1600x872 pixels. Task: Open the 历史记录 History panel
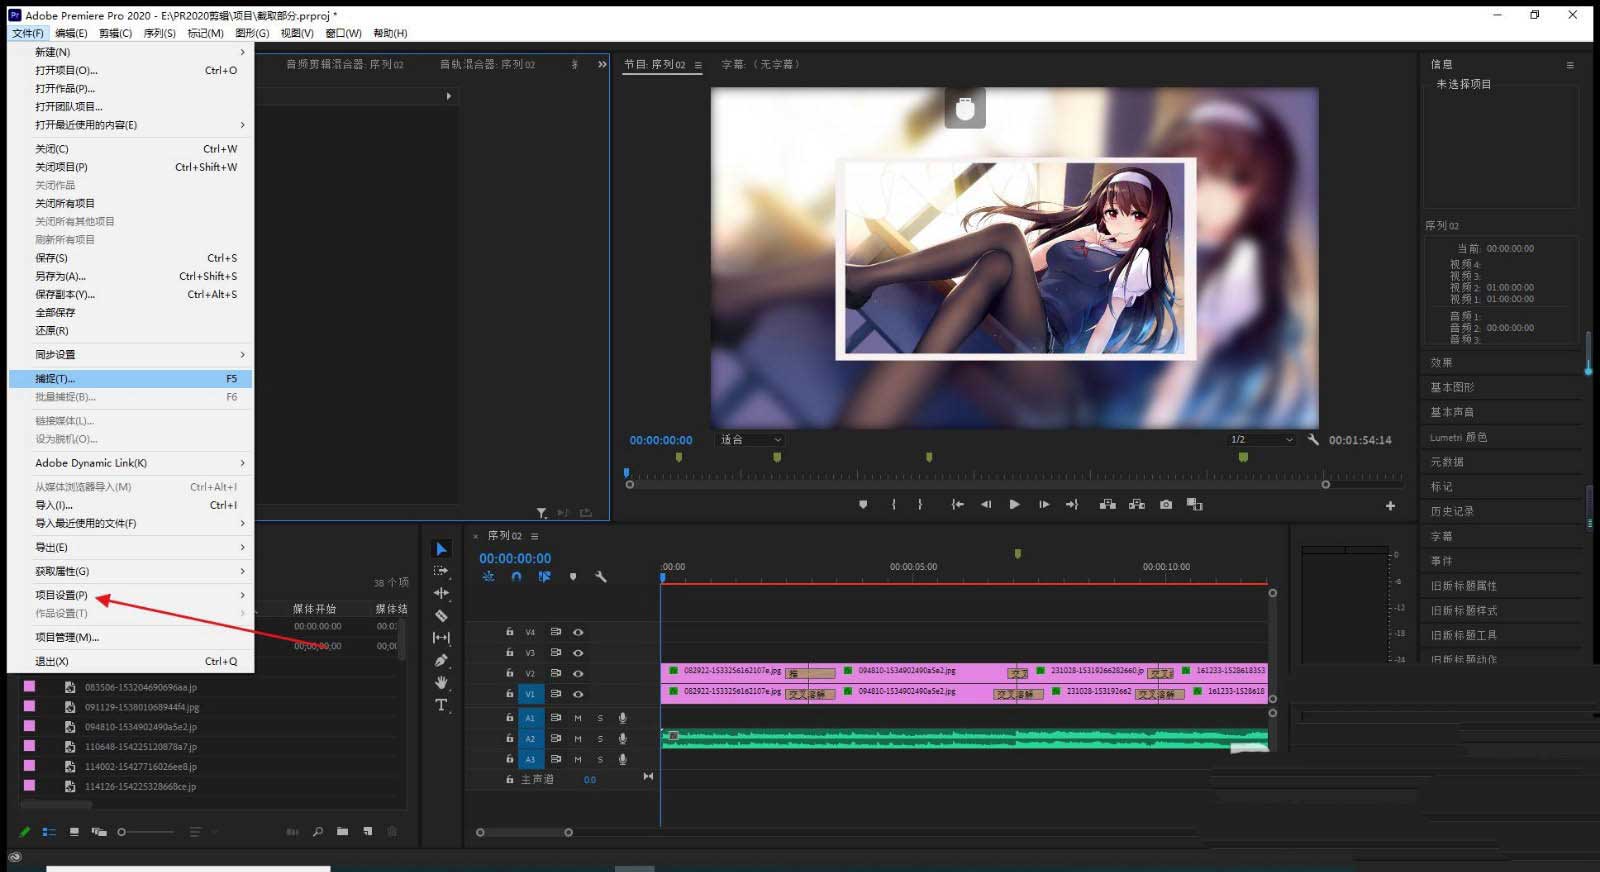tap(1452, 511)
